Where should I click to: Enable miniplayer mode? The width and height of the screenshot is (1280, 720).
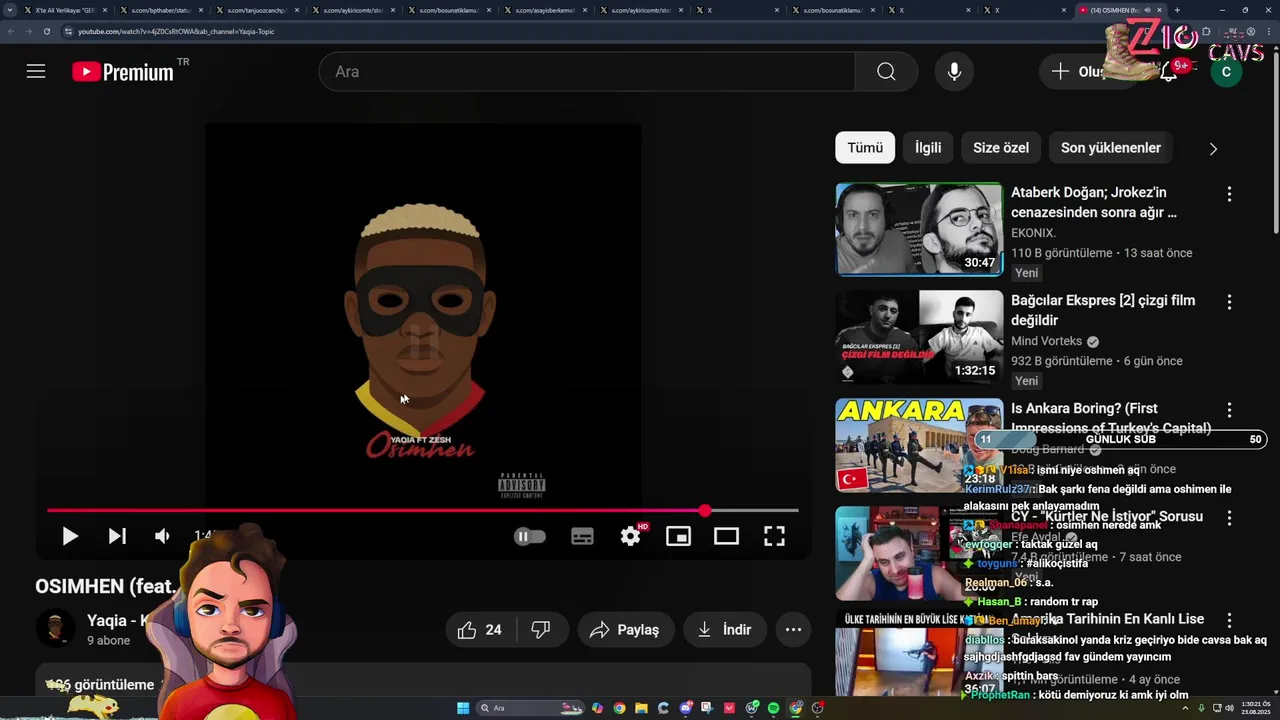pos(678,536)
